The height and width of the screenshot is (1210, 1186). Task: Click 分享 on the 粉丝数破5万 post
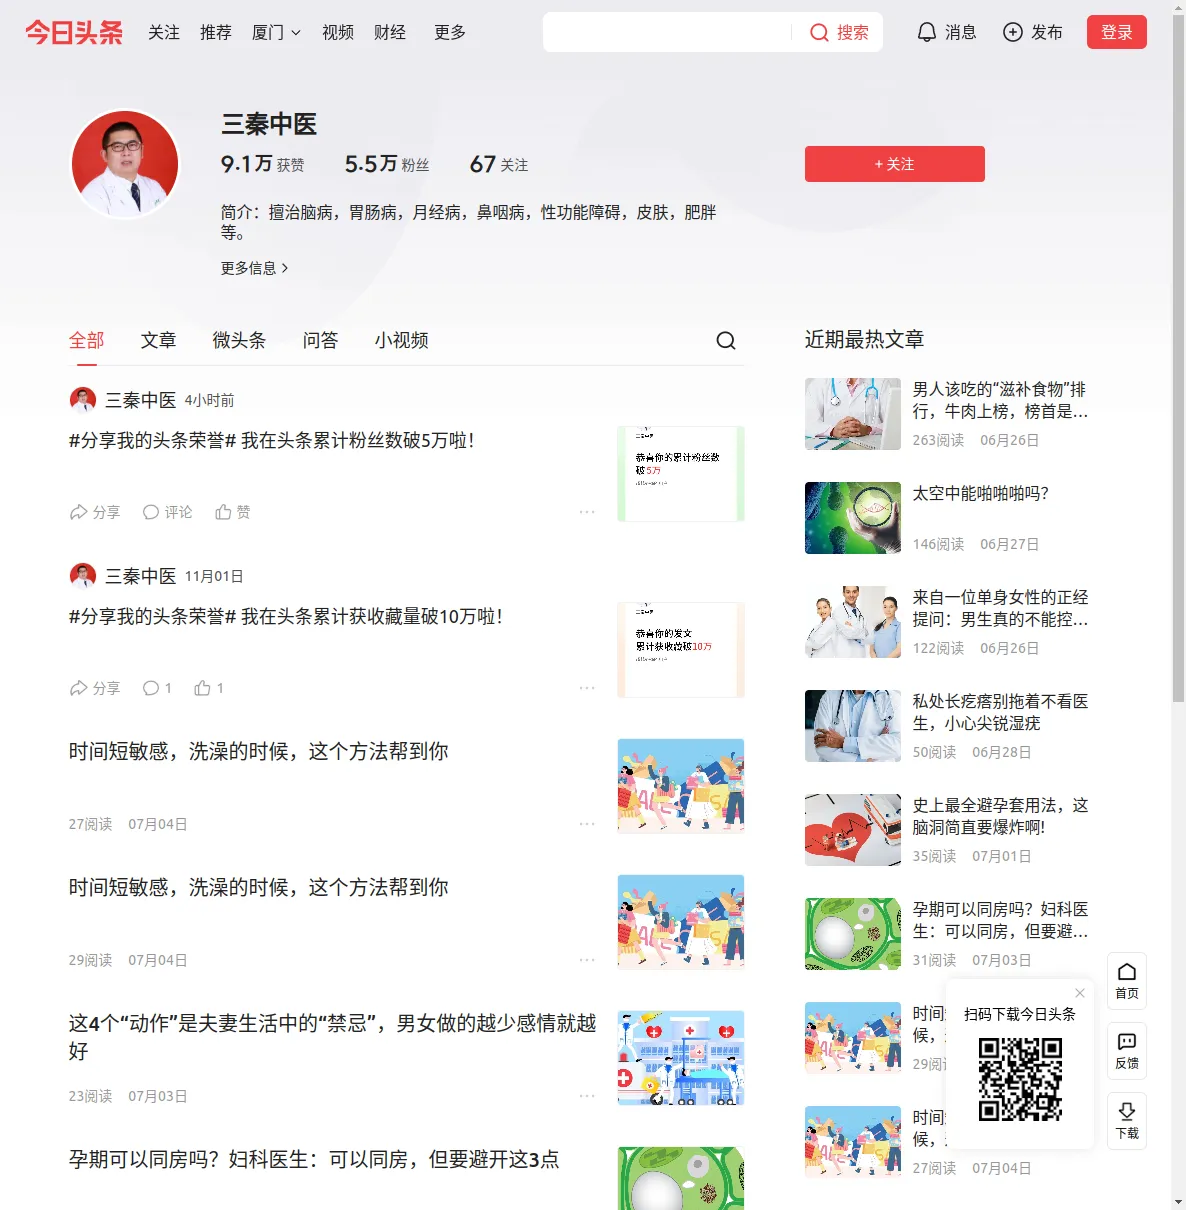tap(95, 512)
